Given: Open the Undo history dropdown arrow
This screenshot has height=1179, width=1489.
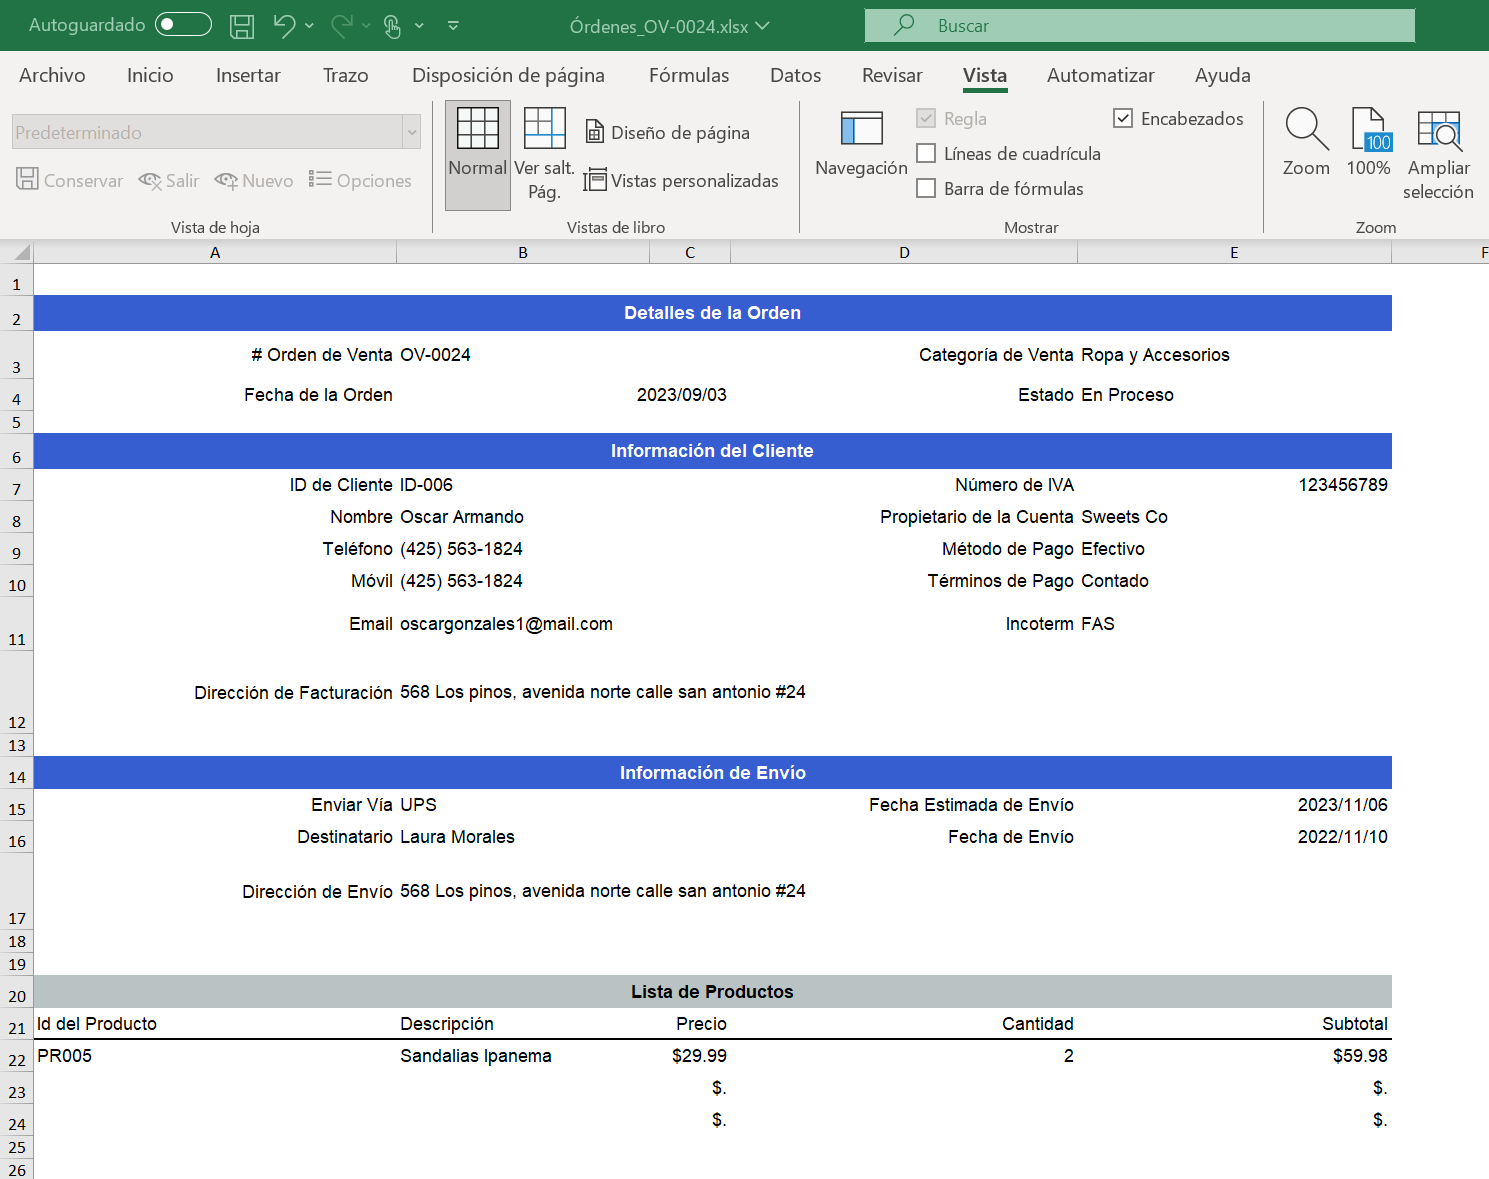Looking at the screenshot, I should [309, 26].
